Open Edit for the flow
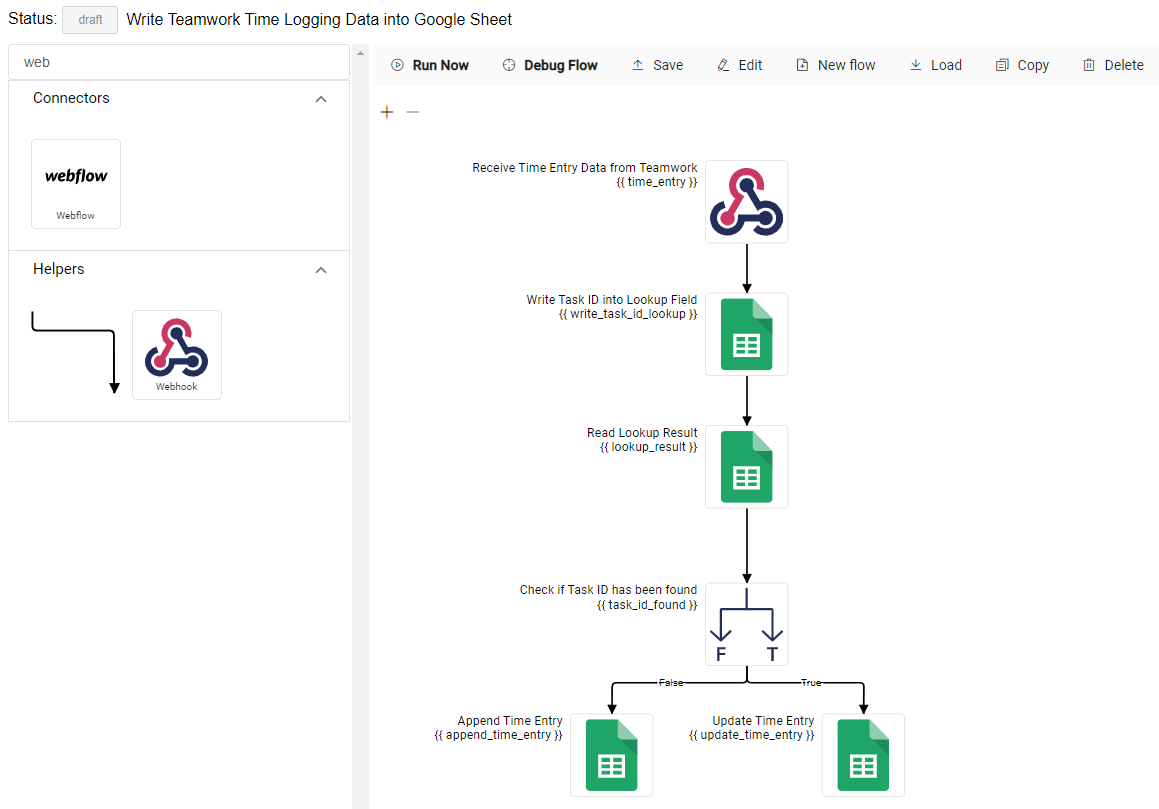 739,65
